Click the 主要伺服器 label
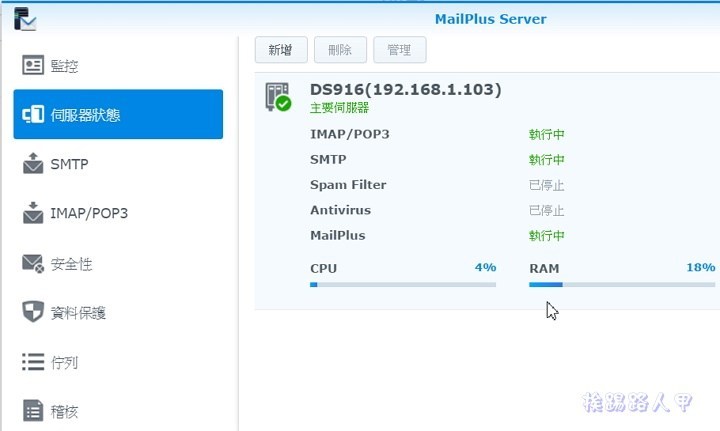720x431 pixels. (339, 108)
